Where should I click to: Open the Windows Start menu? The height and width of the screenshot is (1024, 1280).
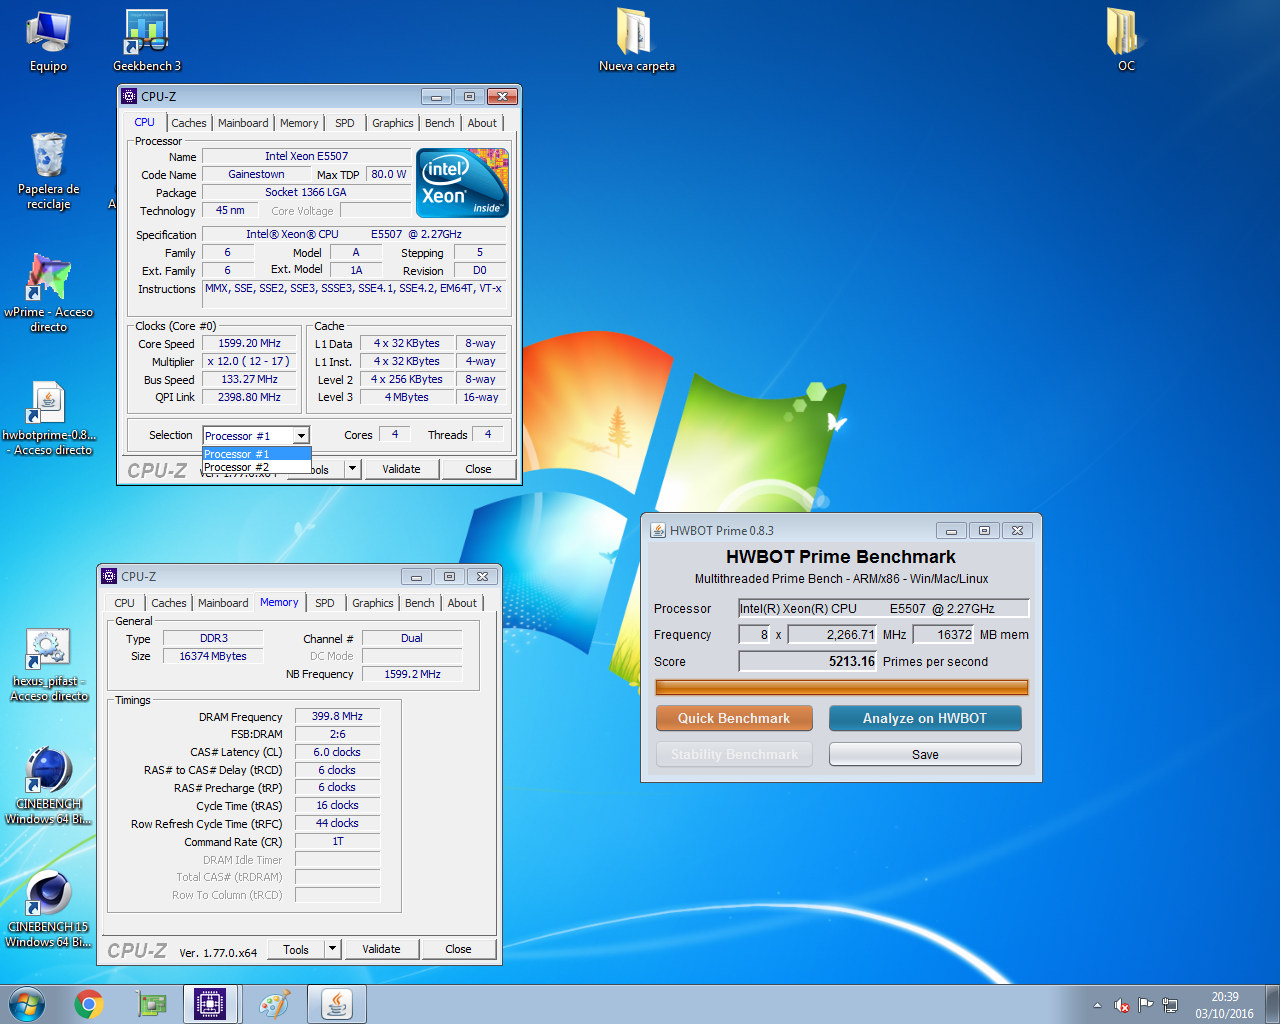pos(27,1004)
